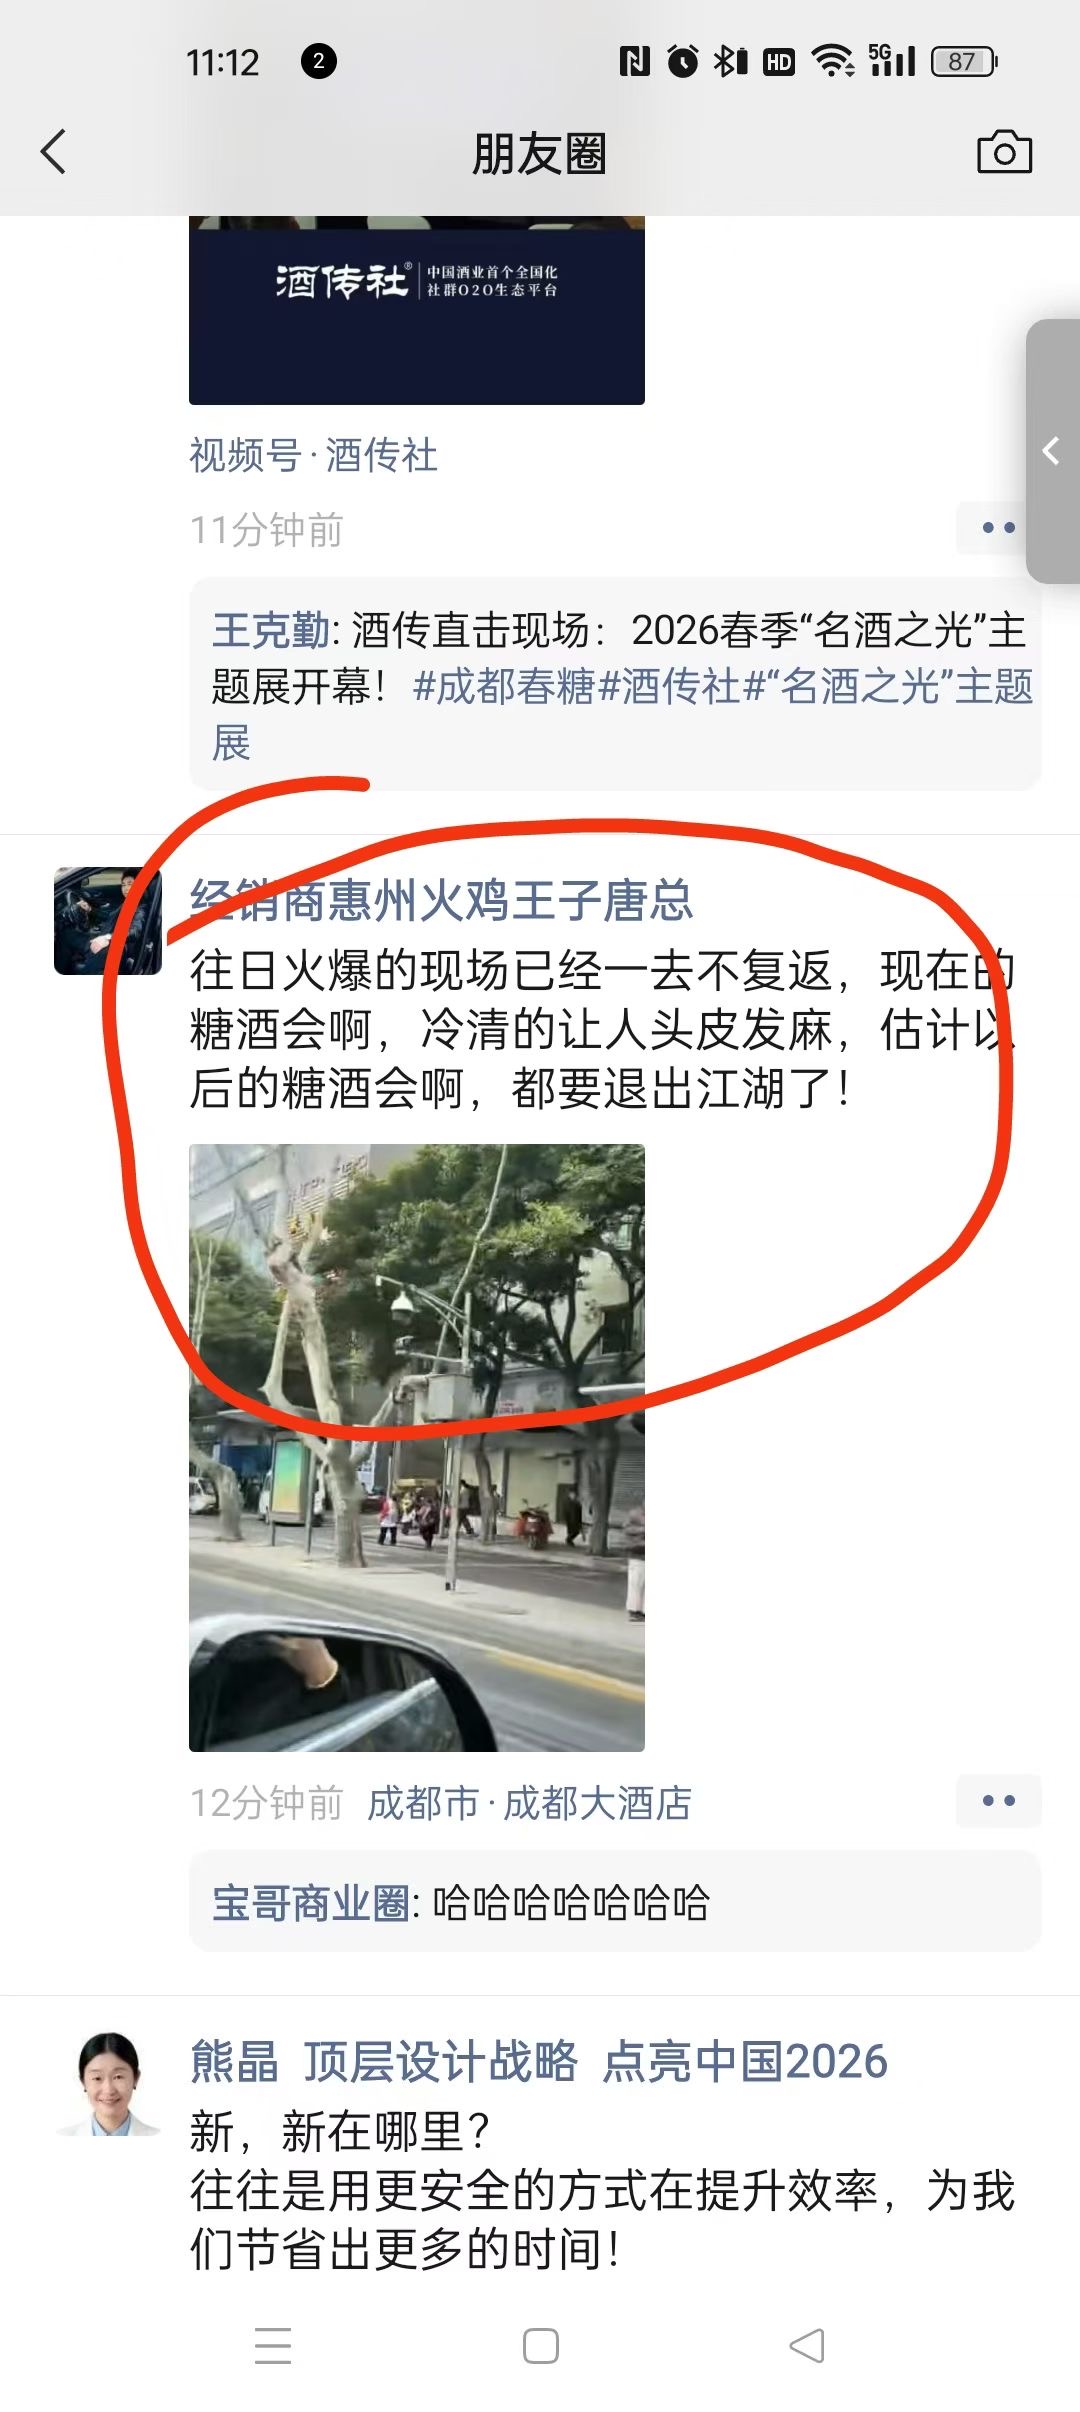The width and height of the screenshot is (1080, 2412).
Task: Open commenter 王克勤's profile
Action: [x=270, y=631]
